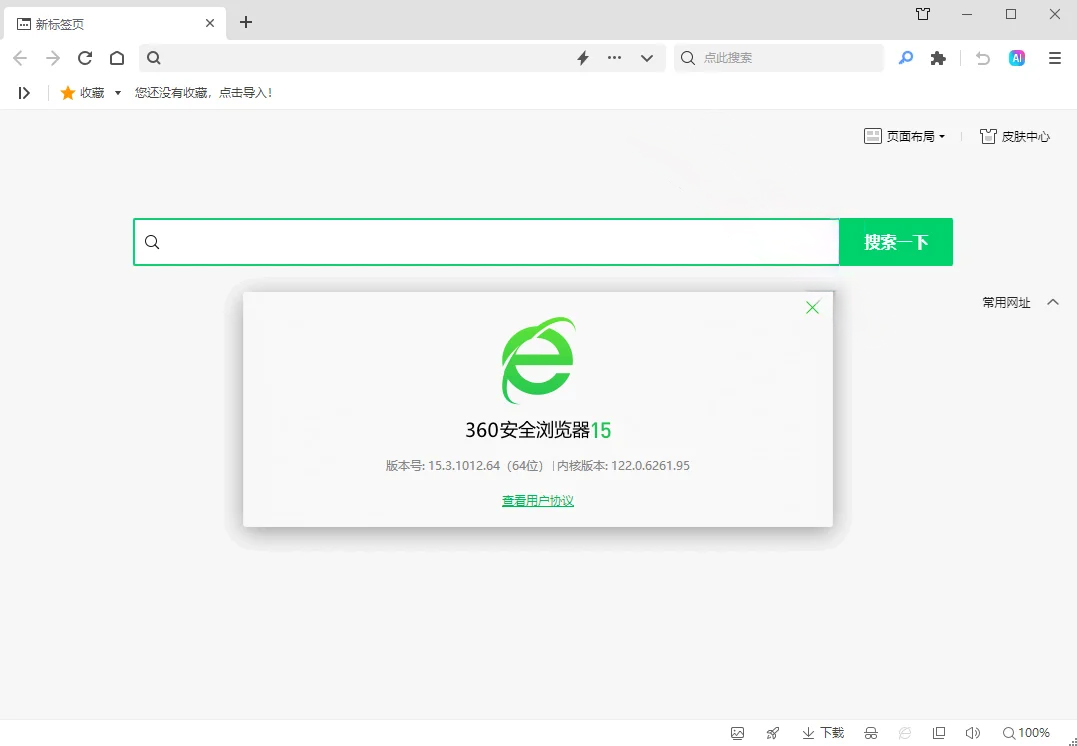Click 您还没有收藏,点击导入 link
This screenshot has width=1077, height=746.
click(203, 93)
